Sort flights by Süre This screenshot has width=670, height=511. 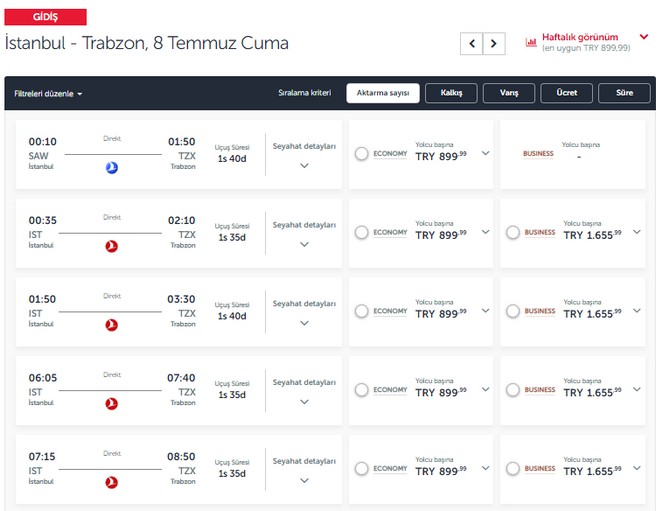click(624, 93)
